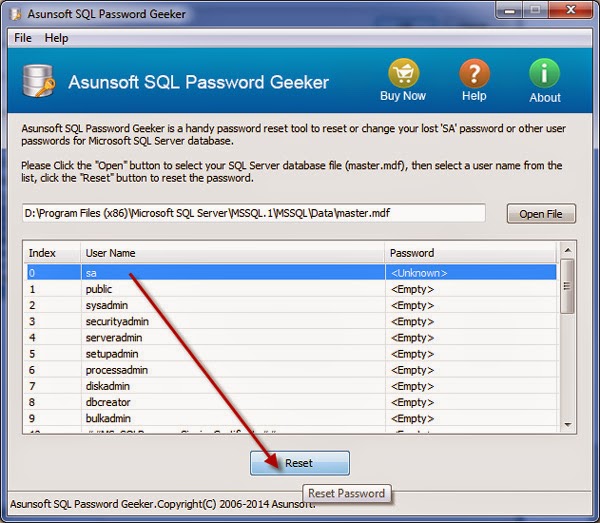Click the <Empty> password cell for dbcreator
600x523 pixels.
coord(471,402)
